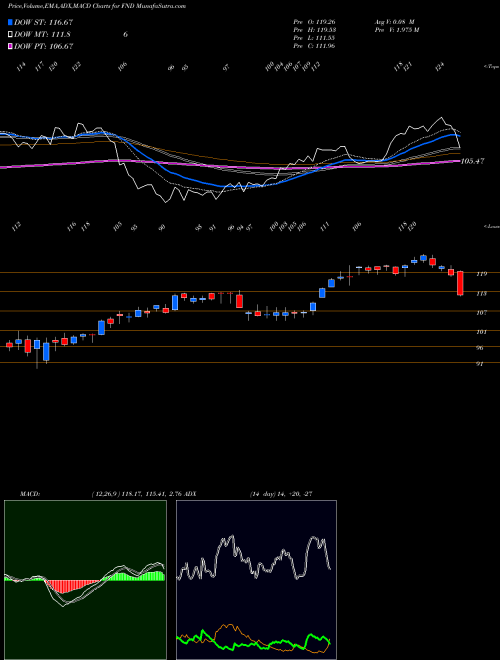
Task: Click the 96 price axis label
Action: pyautogui.click(x=480, y=348)
